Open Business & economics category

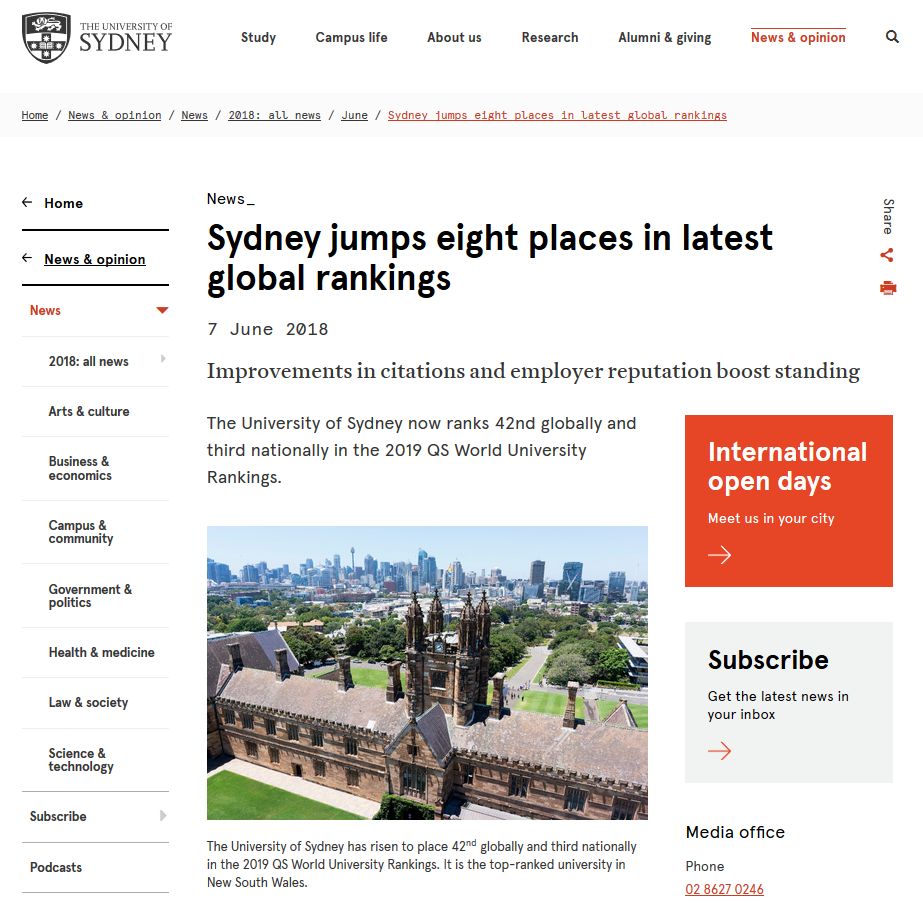[80, 468]
